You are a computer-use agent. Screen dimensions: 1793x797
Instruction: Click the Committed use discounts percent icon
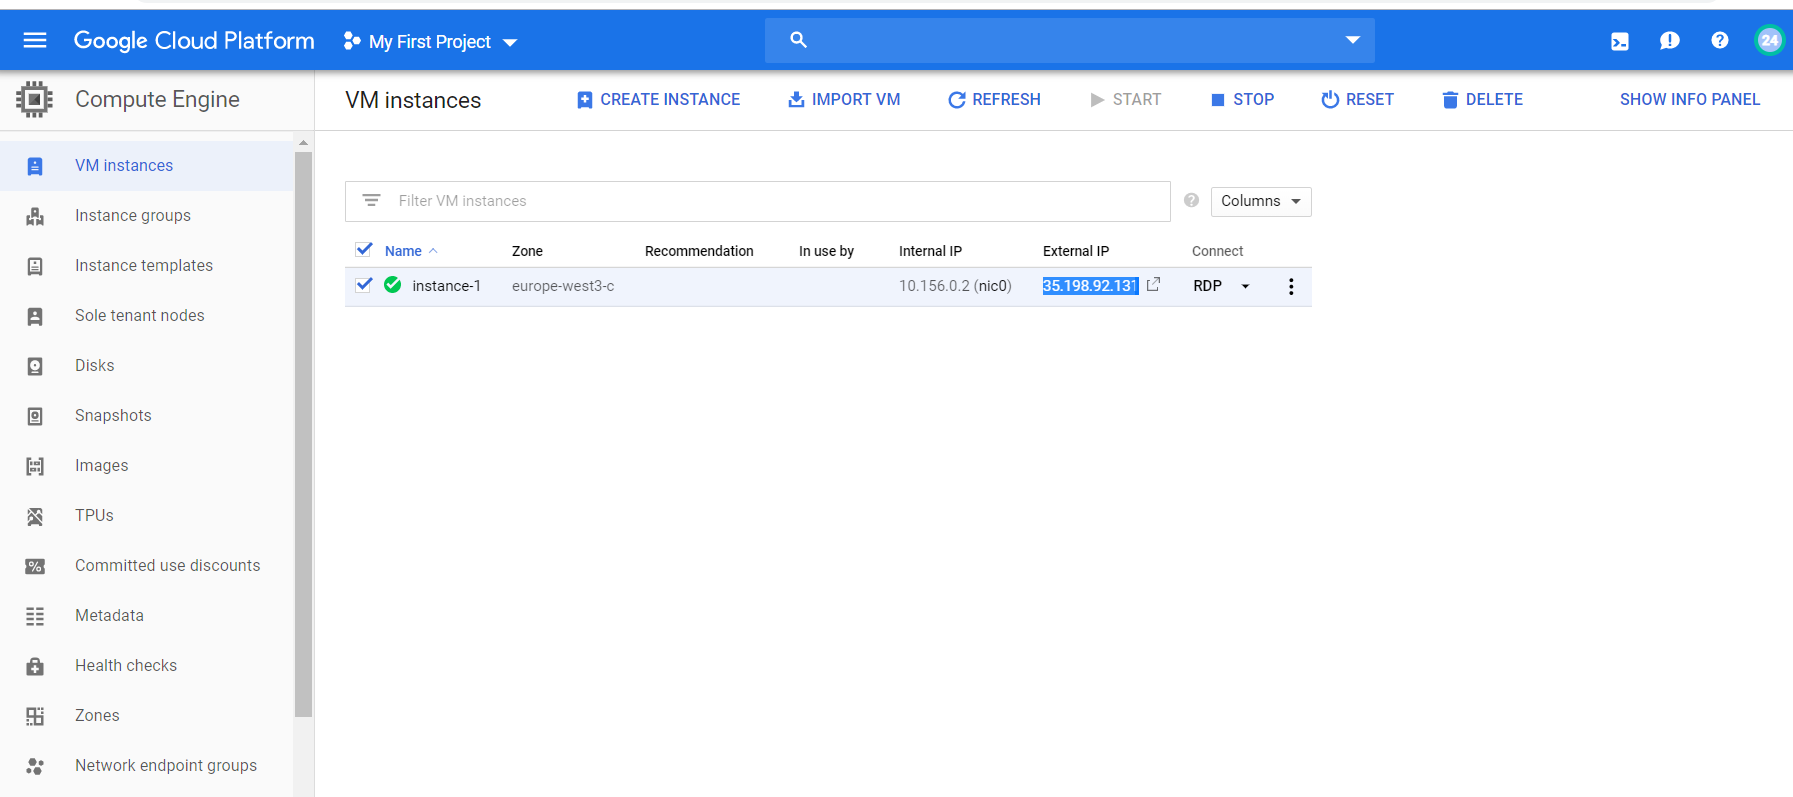[x=35, y=566]
